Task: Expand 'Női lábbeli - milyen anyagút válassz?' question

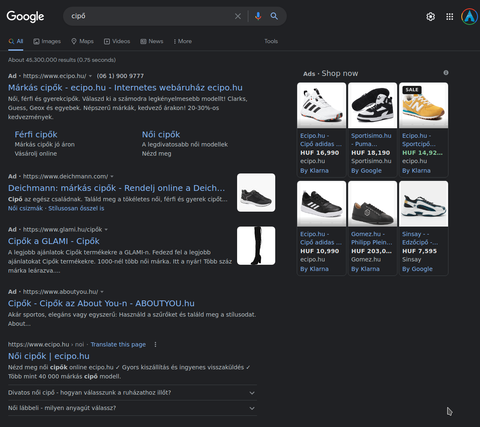Action: click(132, 408)
